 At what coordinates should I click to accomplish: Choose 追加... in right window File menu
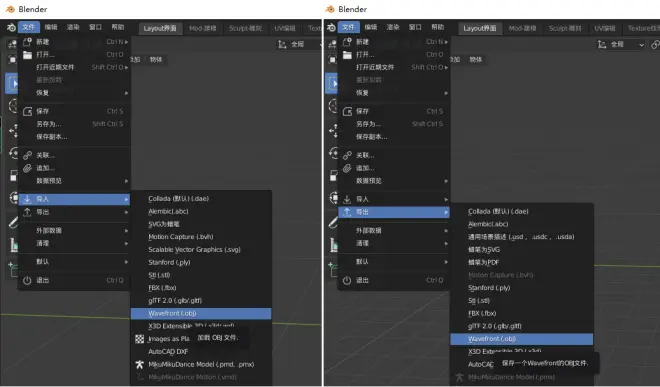click(394, 168)
